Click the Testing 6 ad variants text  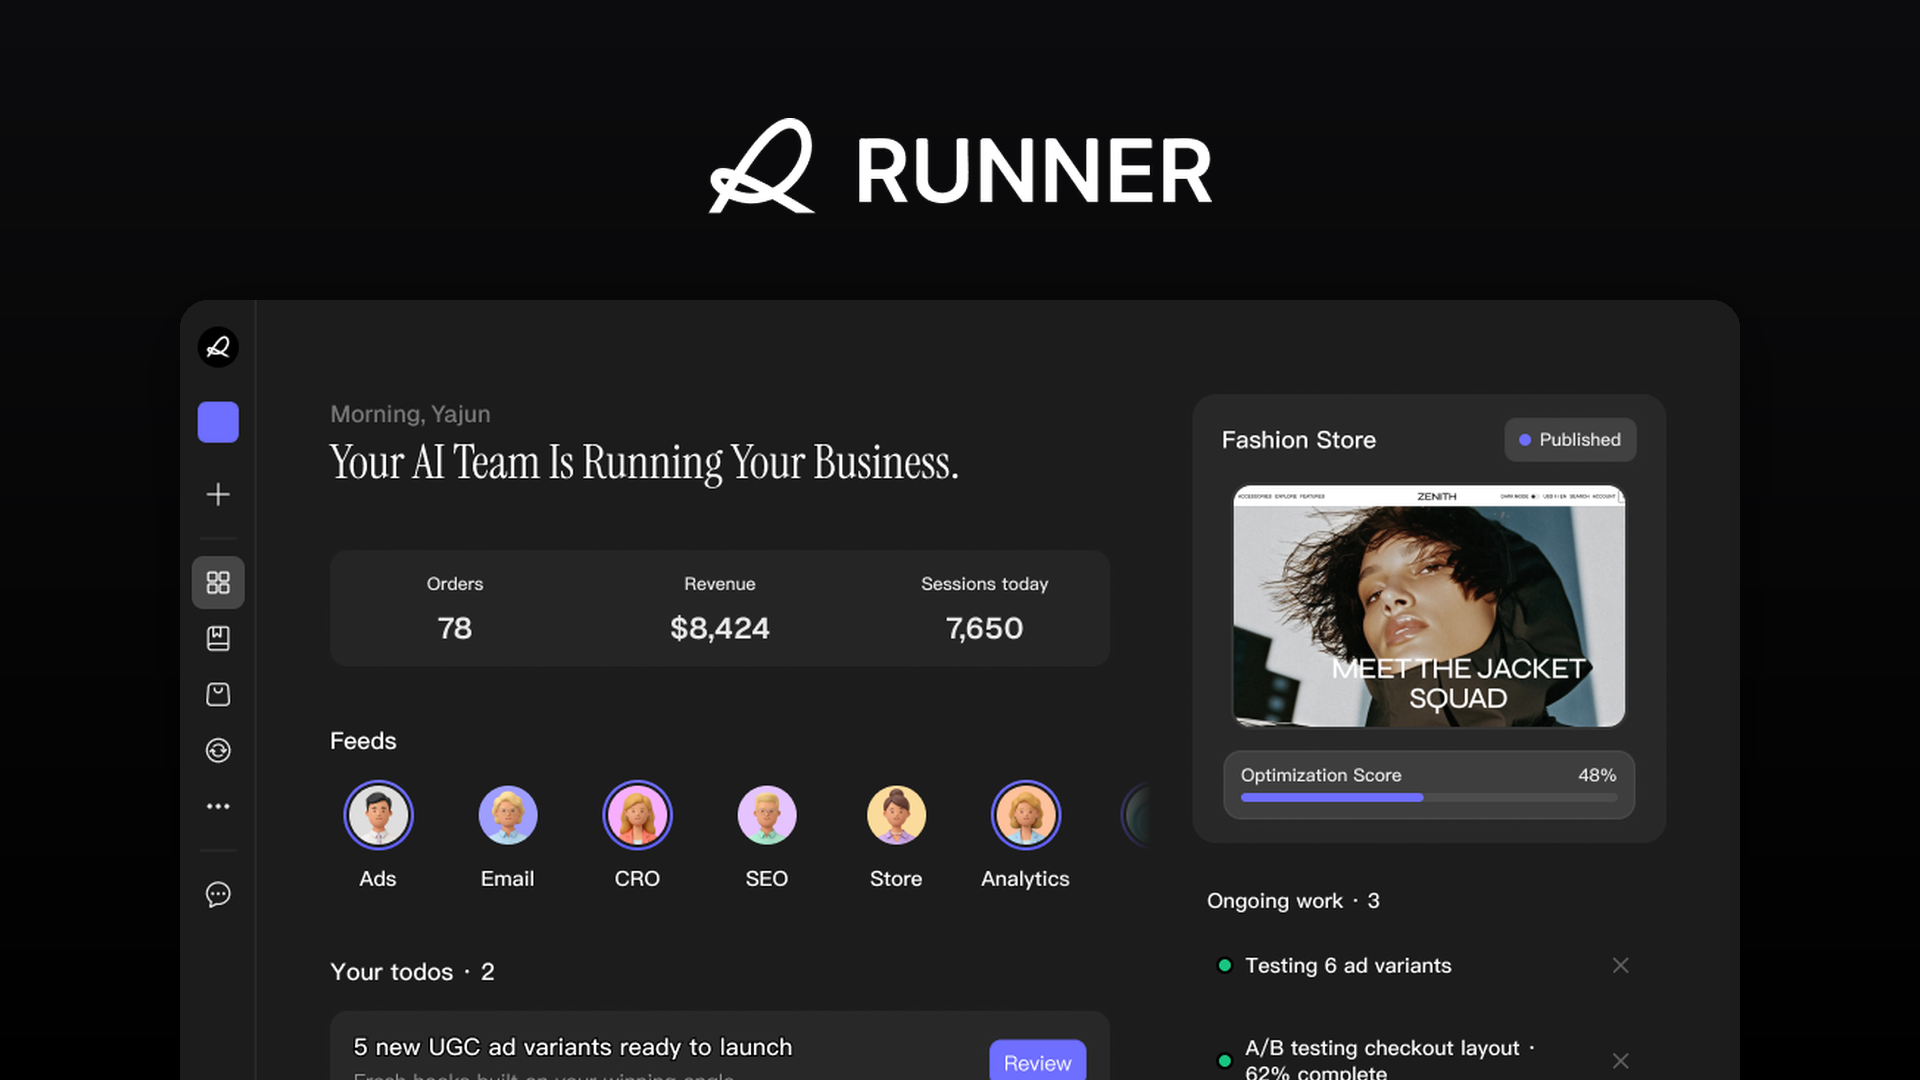[x=1348, y=966]
